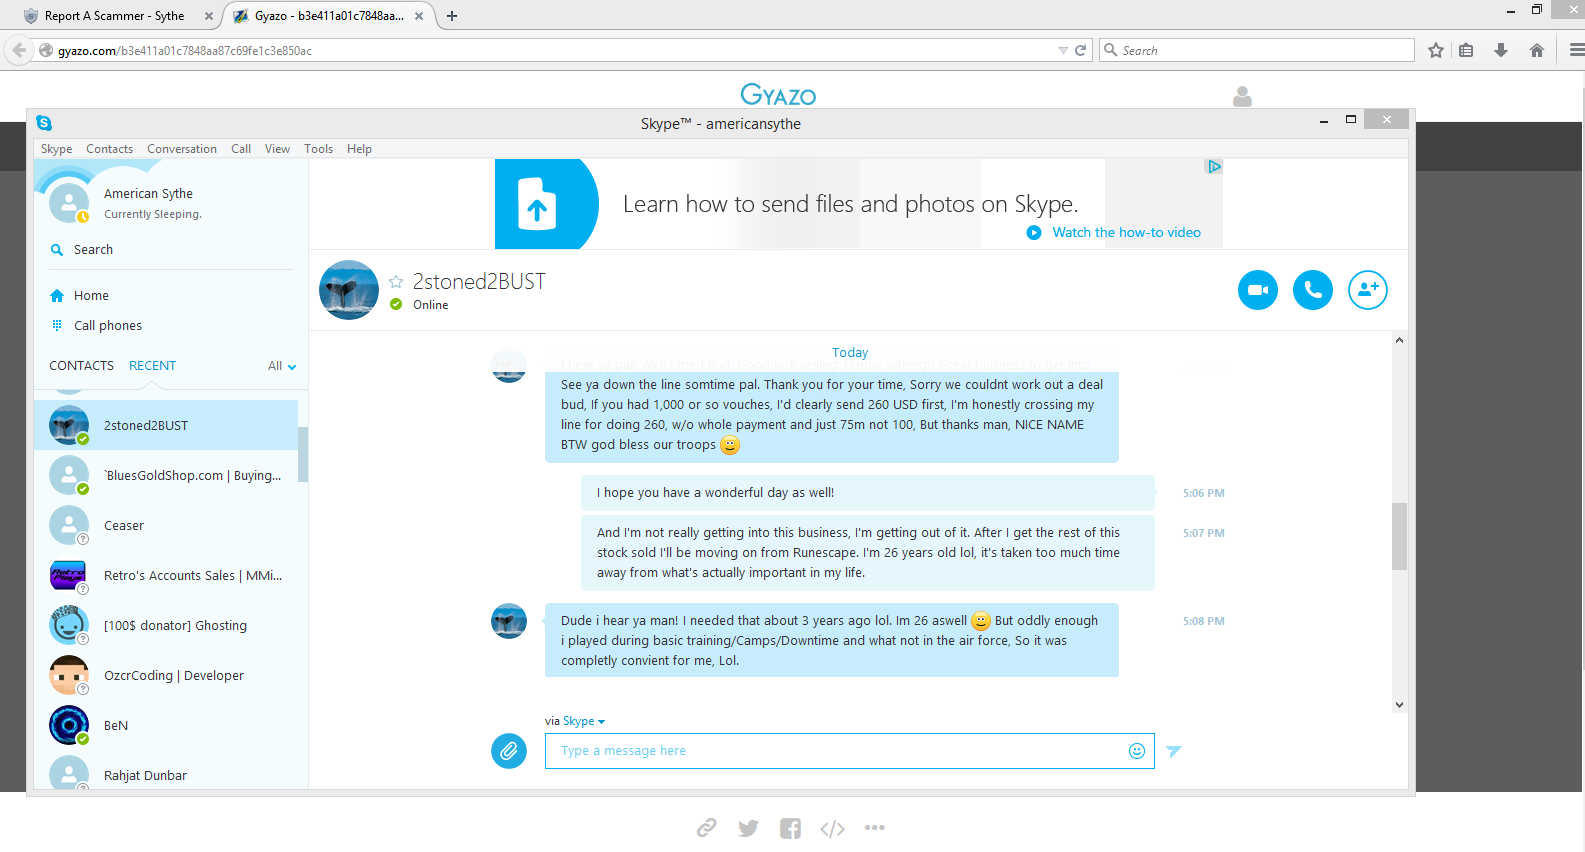Viewport: 1585px width, 852px height.
Task: Click the upload icon in the Skype ad
Action: pyautogui.click(x=537, y=204)
